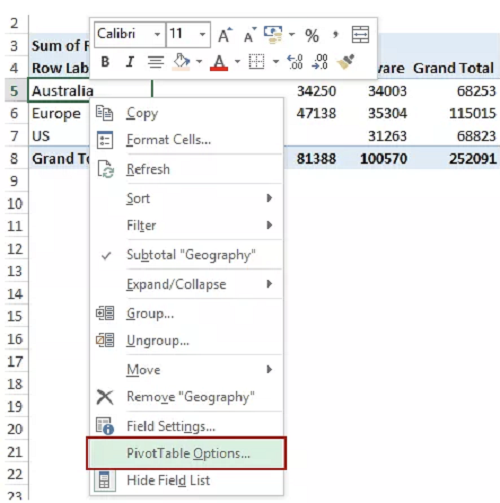Image resolution: width=500 pixels, height=503 pixels.
Task: Click row header 20
Action: pyautogui.click(x=15, y=429)
